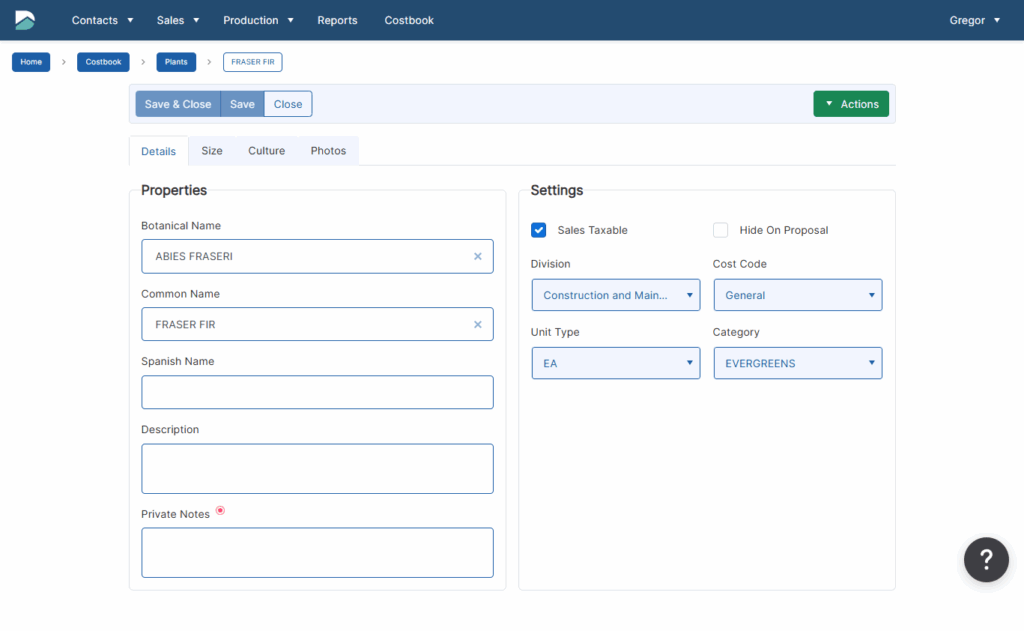Expand the Cost Code dropdown
The height and width of the screenshot is (631, 1024).
797,295
